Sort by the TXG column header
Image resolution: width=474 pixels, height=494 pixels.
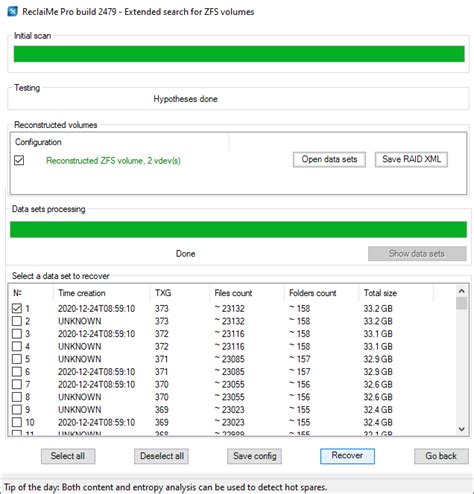click(180, 293)
